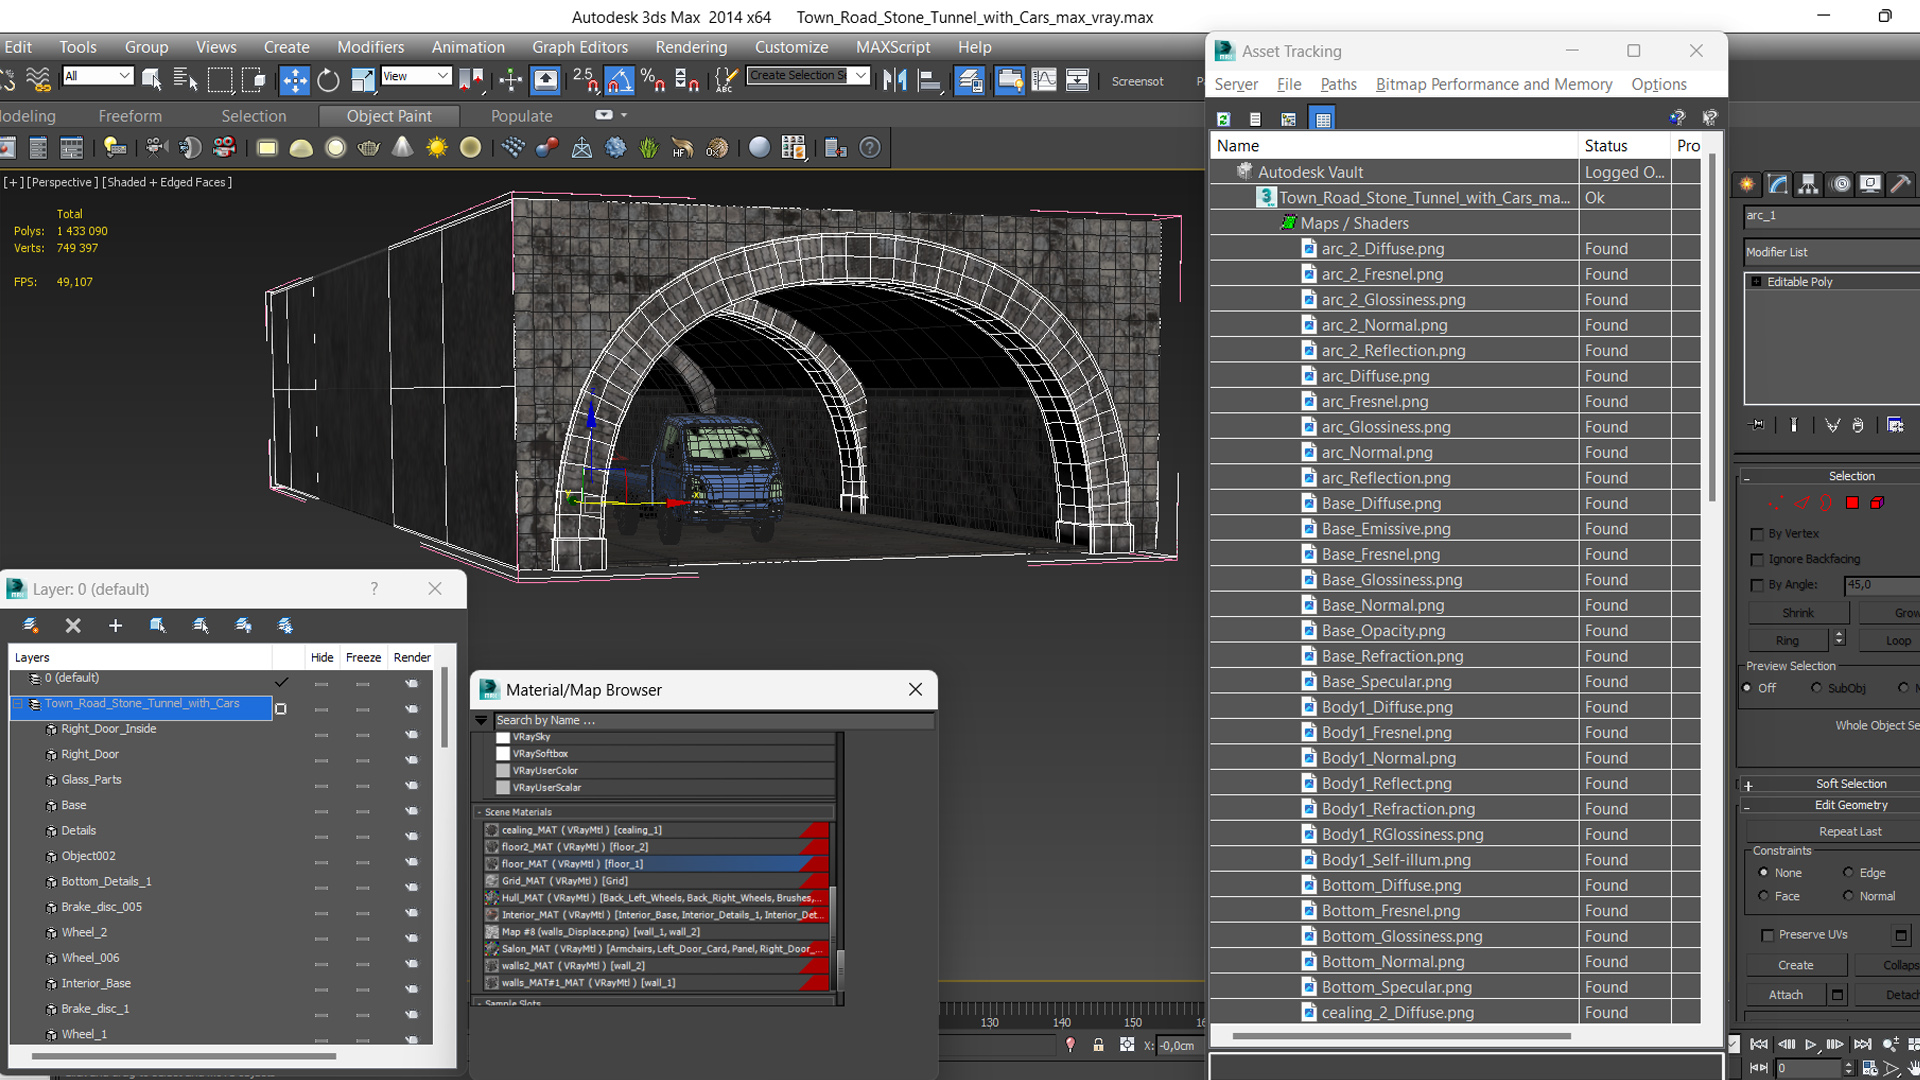Expand the Soft Selection rollout
The image size is (1920, 1080).
pyautogui.click(x=1749, y=785)
